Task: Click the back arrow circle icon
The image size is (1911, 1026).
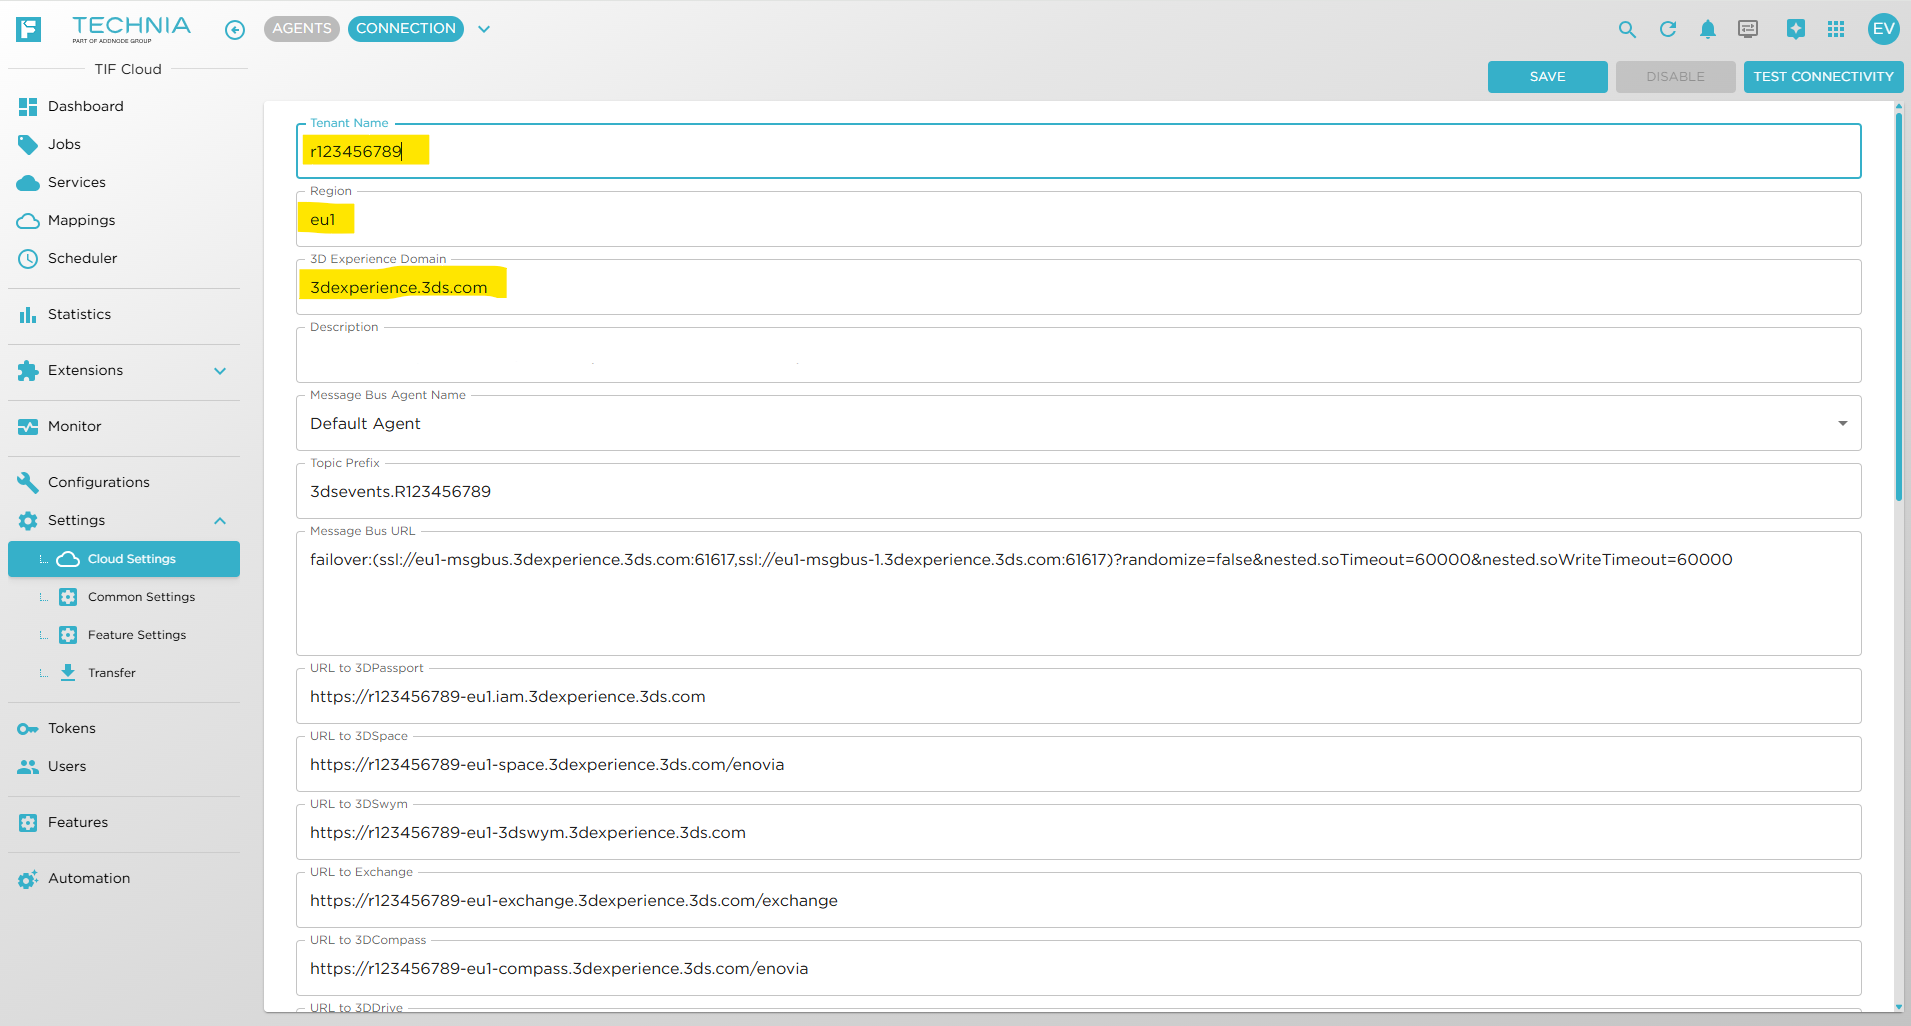Action: pyautogui.click(x=235, y=30)
